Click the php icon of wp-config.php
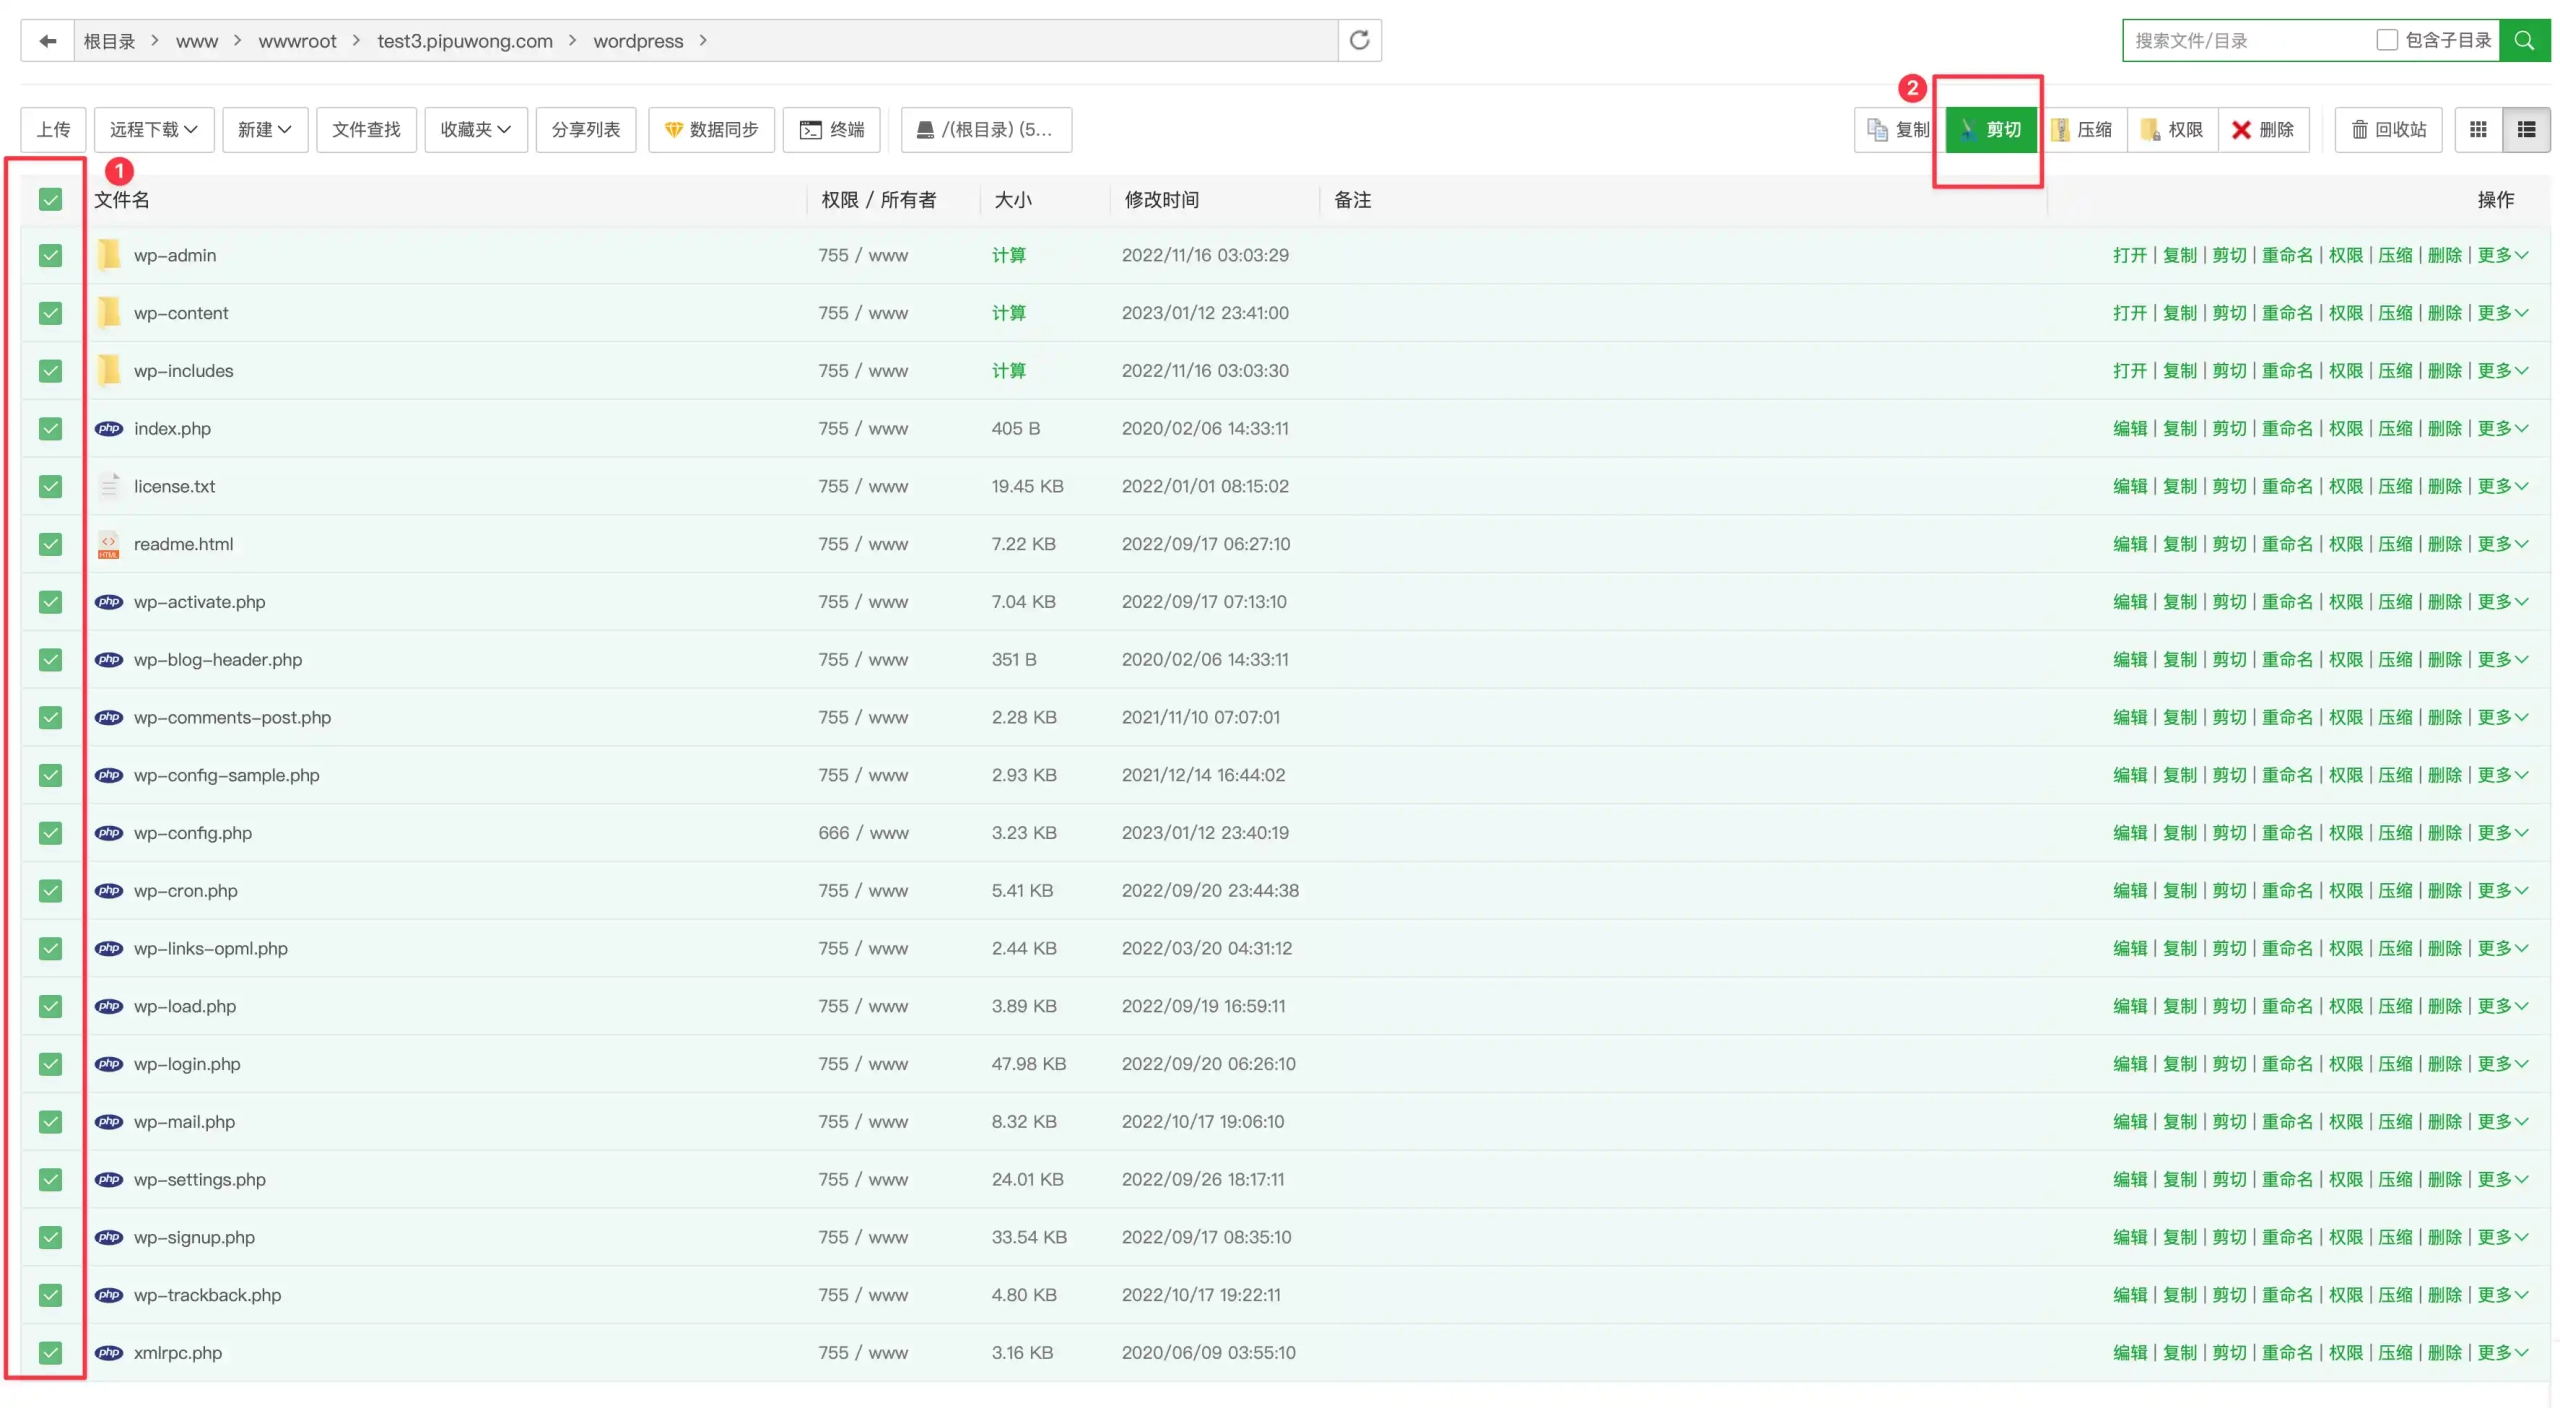Screen dimensions: 2560x1408 [108, 833]
